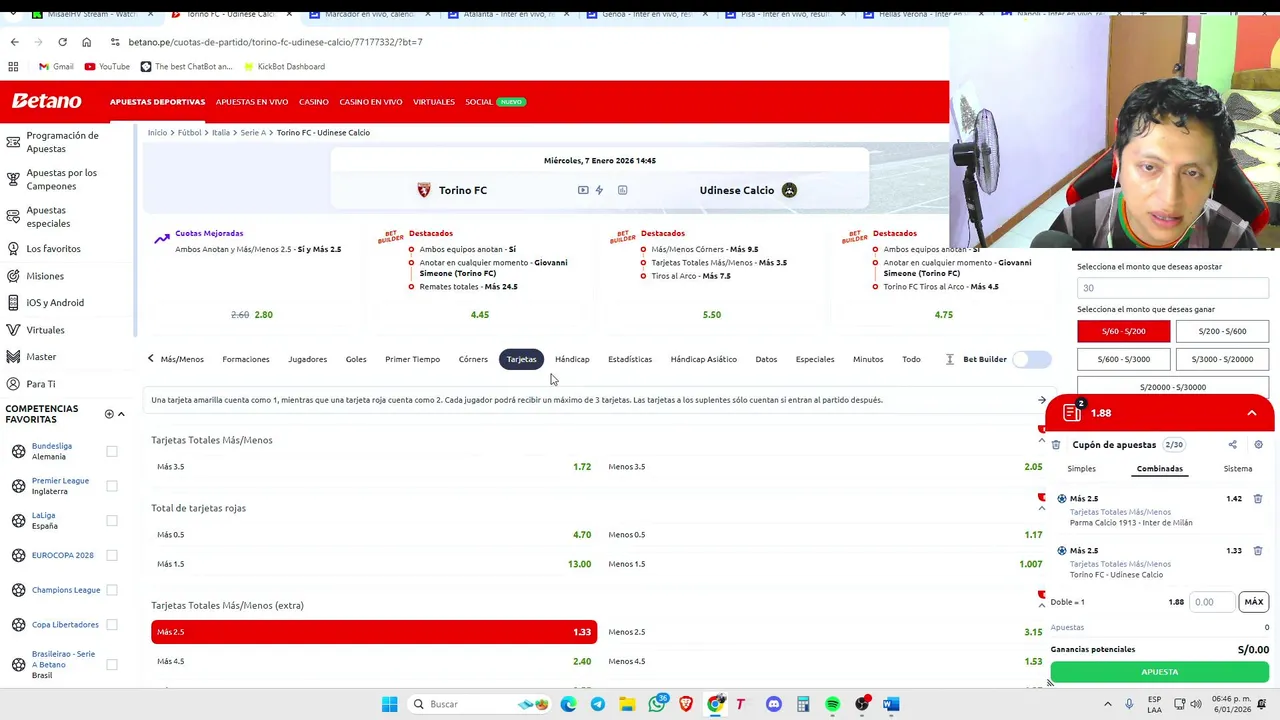Remove the Parma Calcio - Inter bet
The height and width of the screenshot is (720, 1280).
point(1258,498)
